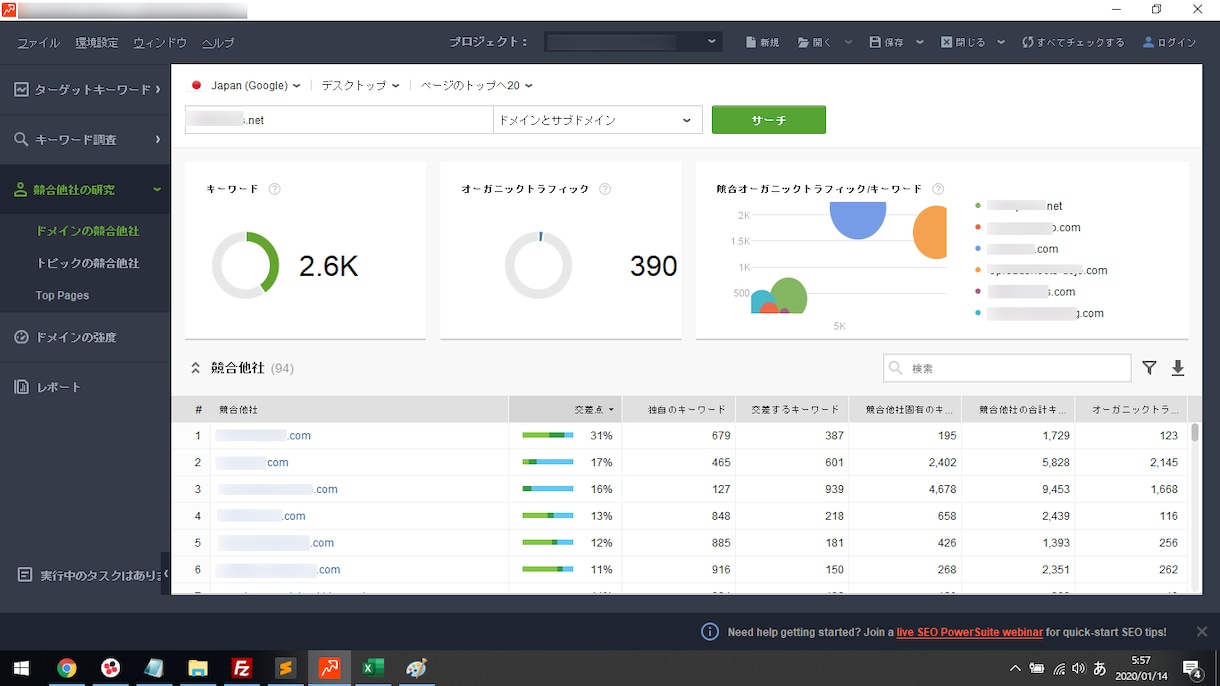Click the green サーチ button

click(x=769, y=120)
